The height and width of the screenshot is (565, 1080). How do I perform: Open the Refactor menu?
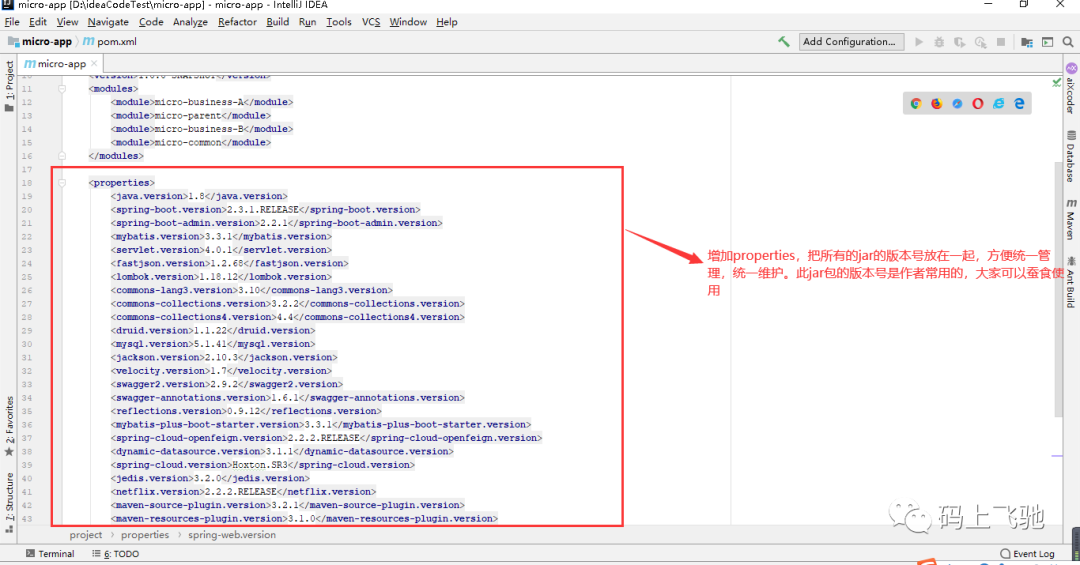click(237, 22)
